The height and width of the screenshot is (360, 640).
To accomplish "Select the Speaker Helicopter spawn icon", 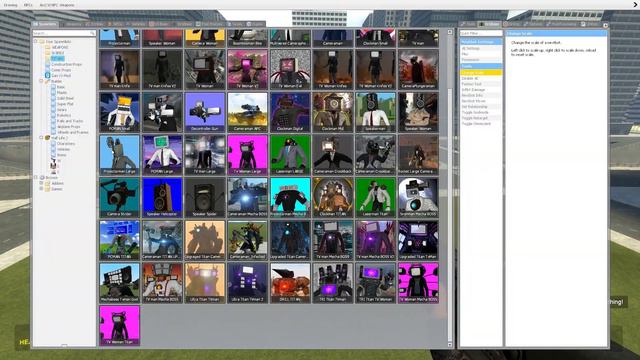I will 162,198.
